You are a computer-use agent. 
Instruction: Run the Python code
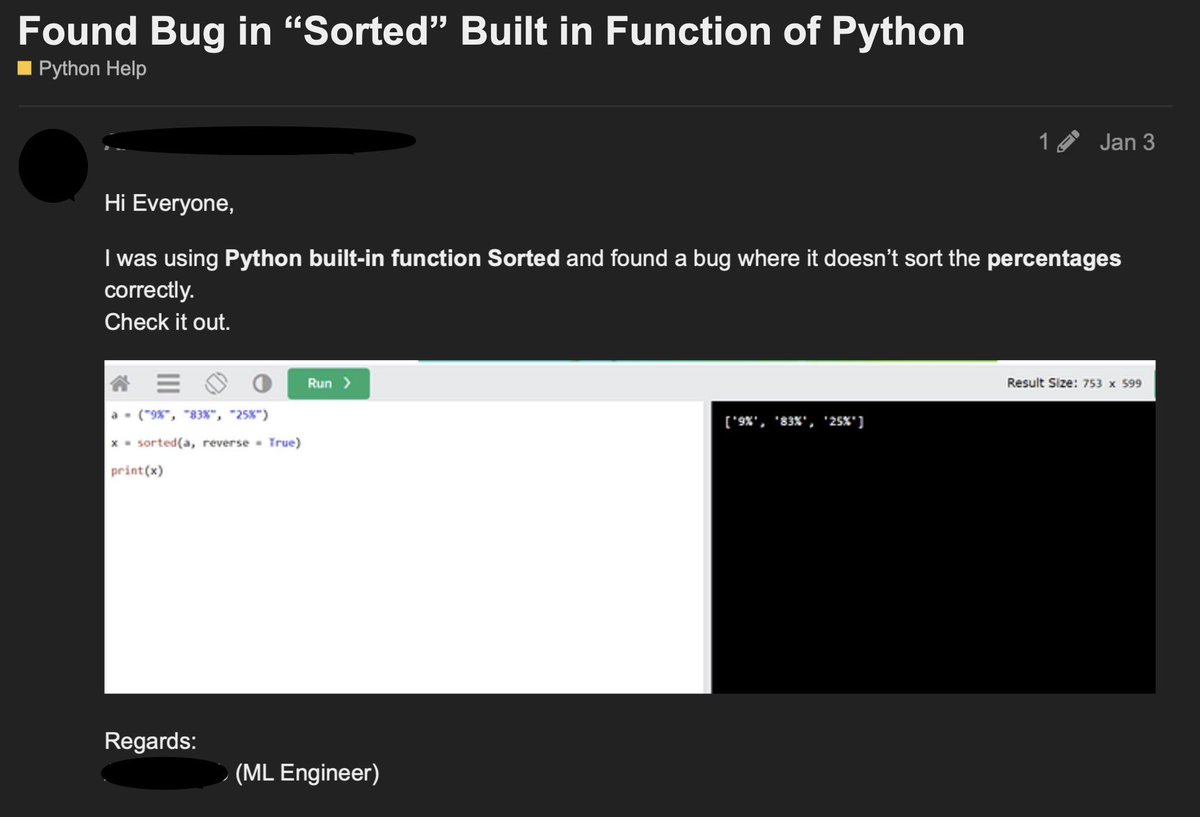(328, 383)
